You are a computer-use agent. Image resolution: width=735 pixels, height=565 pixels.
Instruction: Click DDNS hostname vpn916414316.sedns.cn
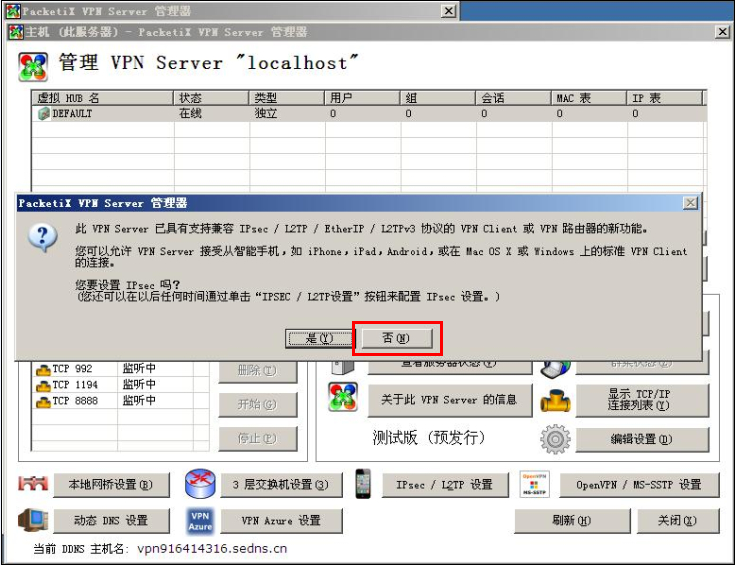tap(212, 548)
